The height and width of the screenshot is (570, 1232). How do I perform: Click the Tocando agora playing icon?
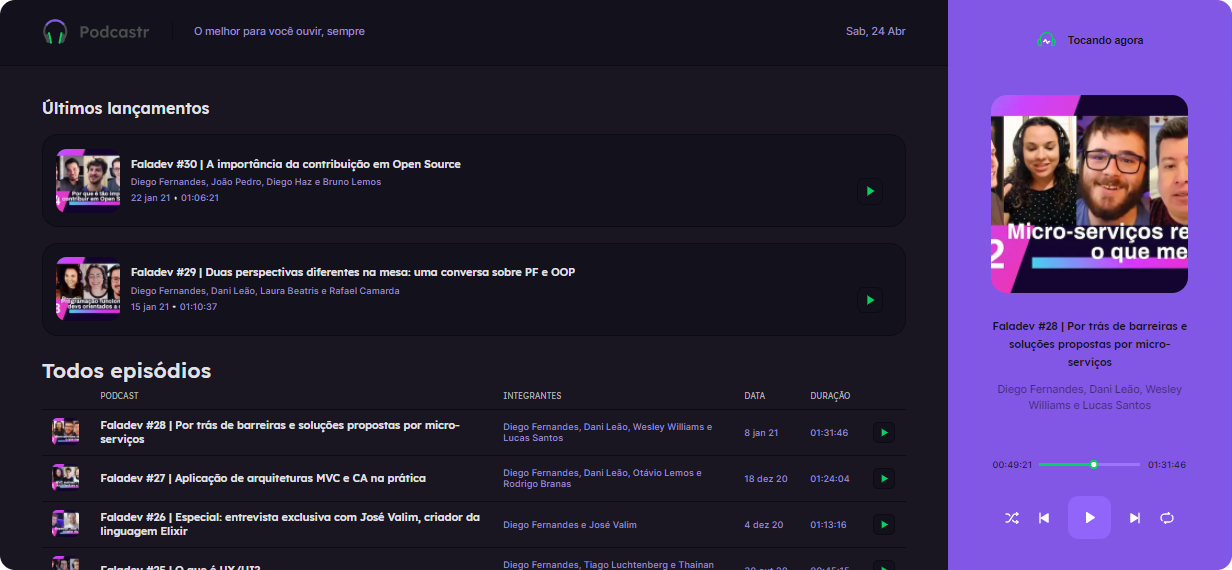click(x=1046, y=41)
